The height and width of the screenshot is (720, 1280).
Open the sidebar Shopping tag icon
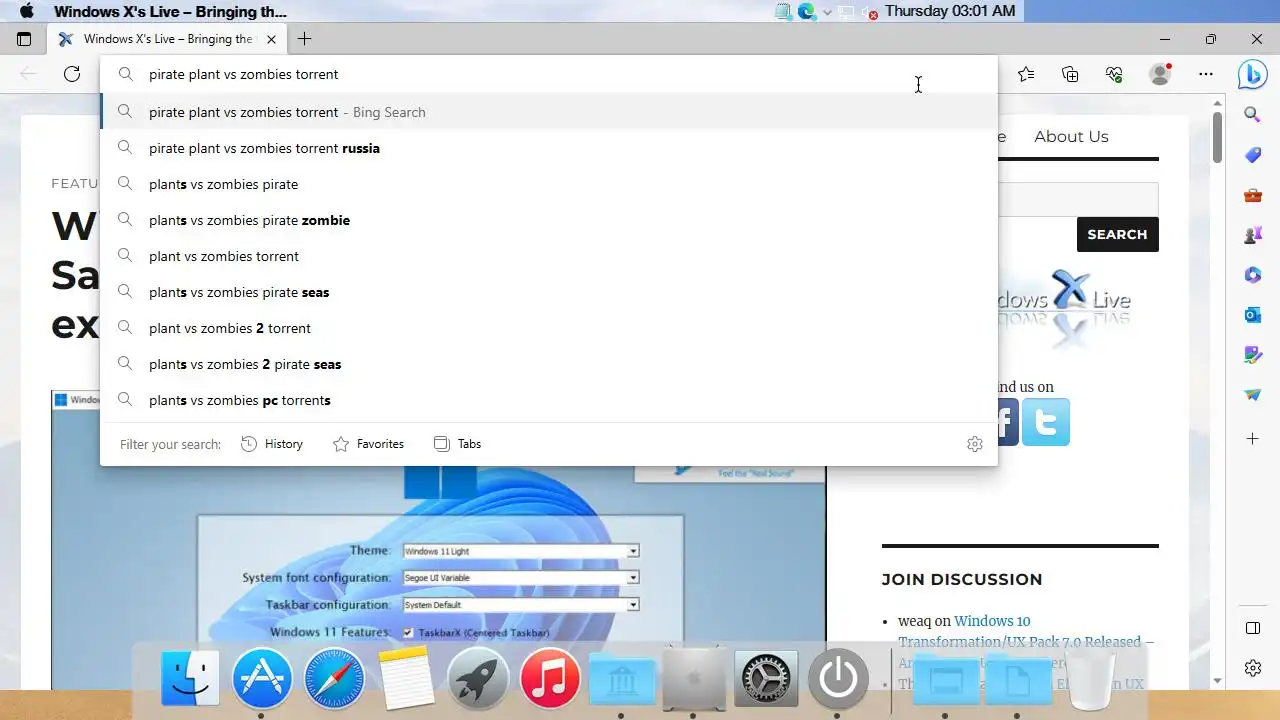(x=1252, y=155)
